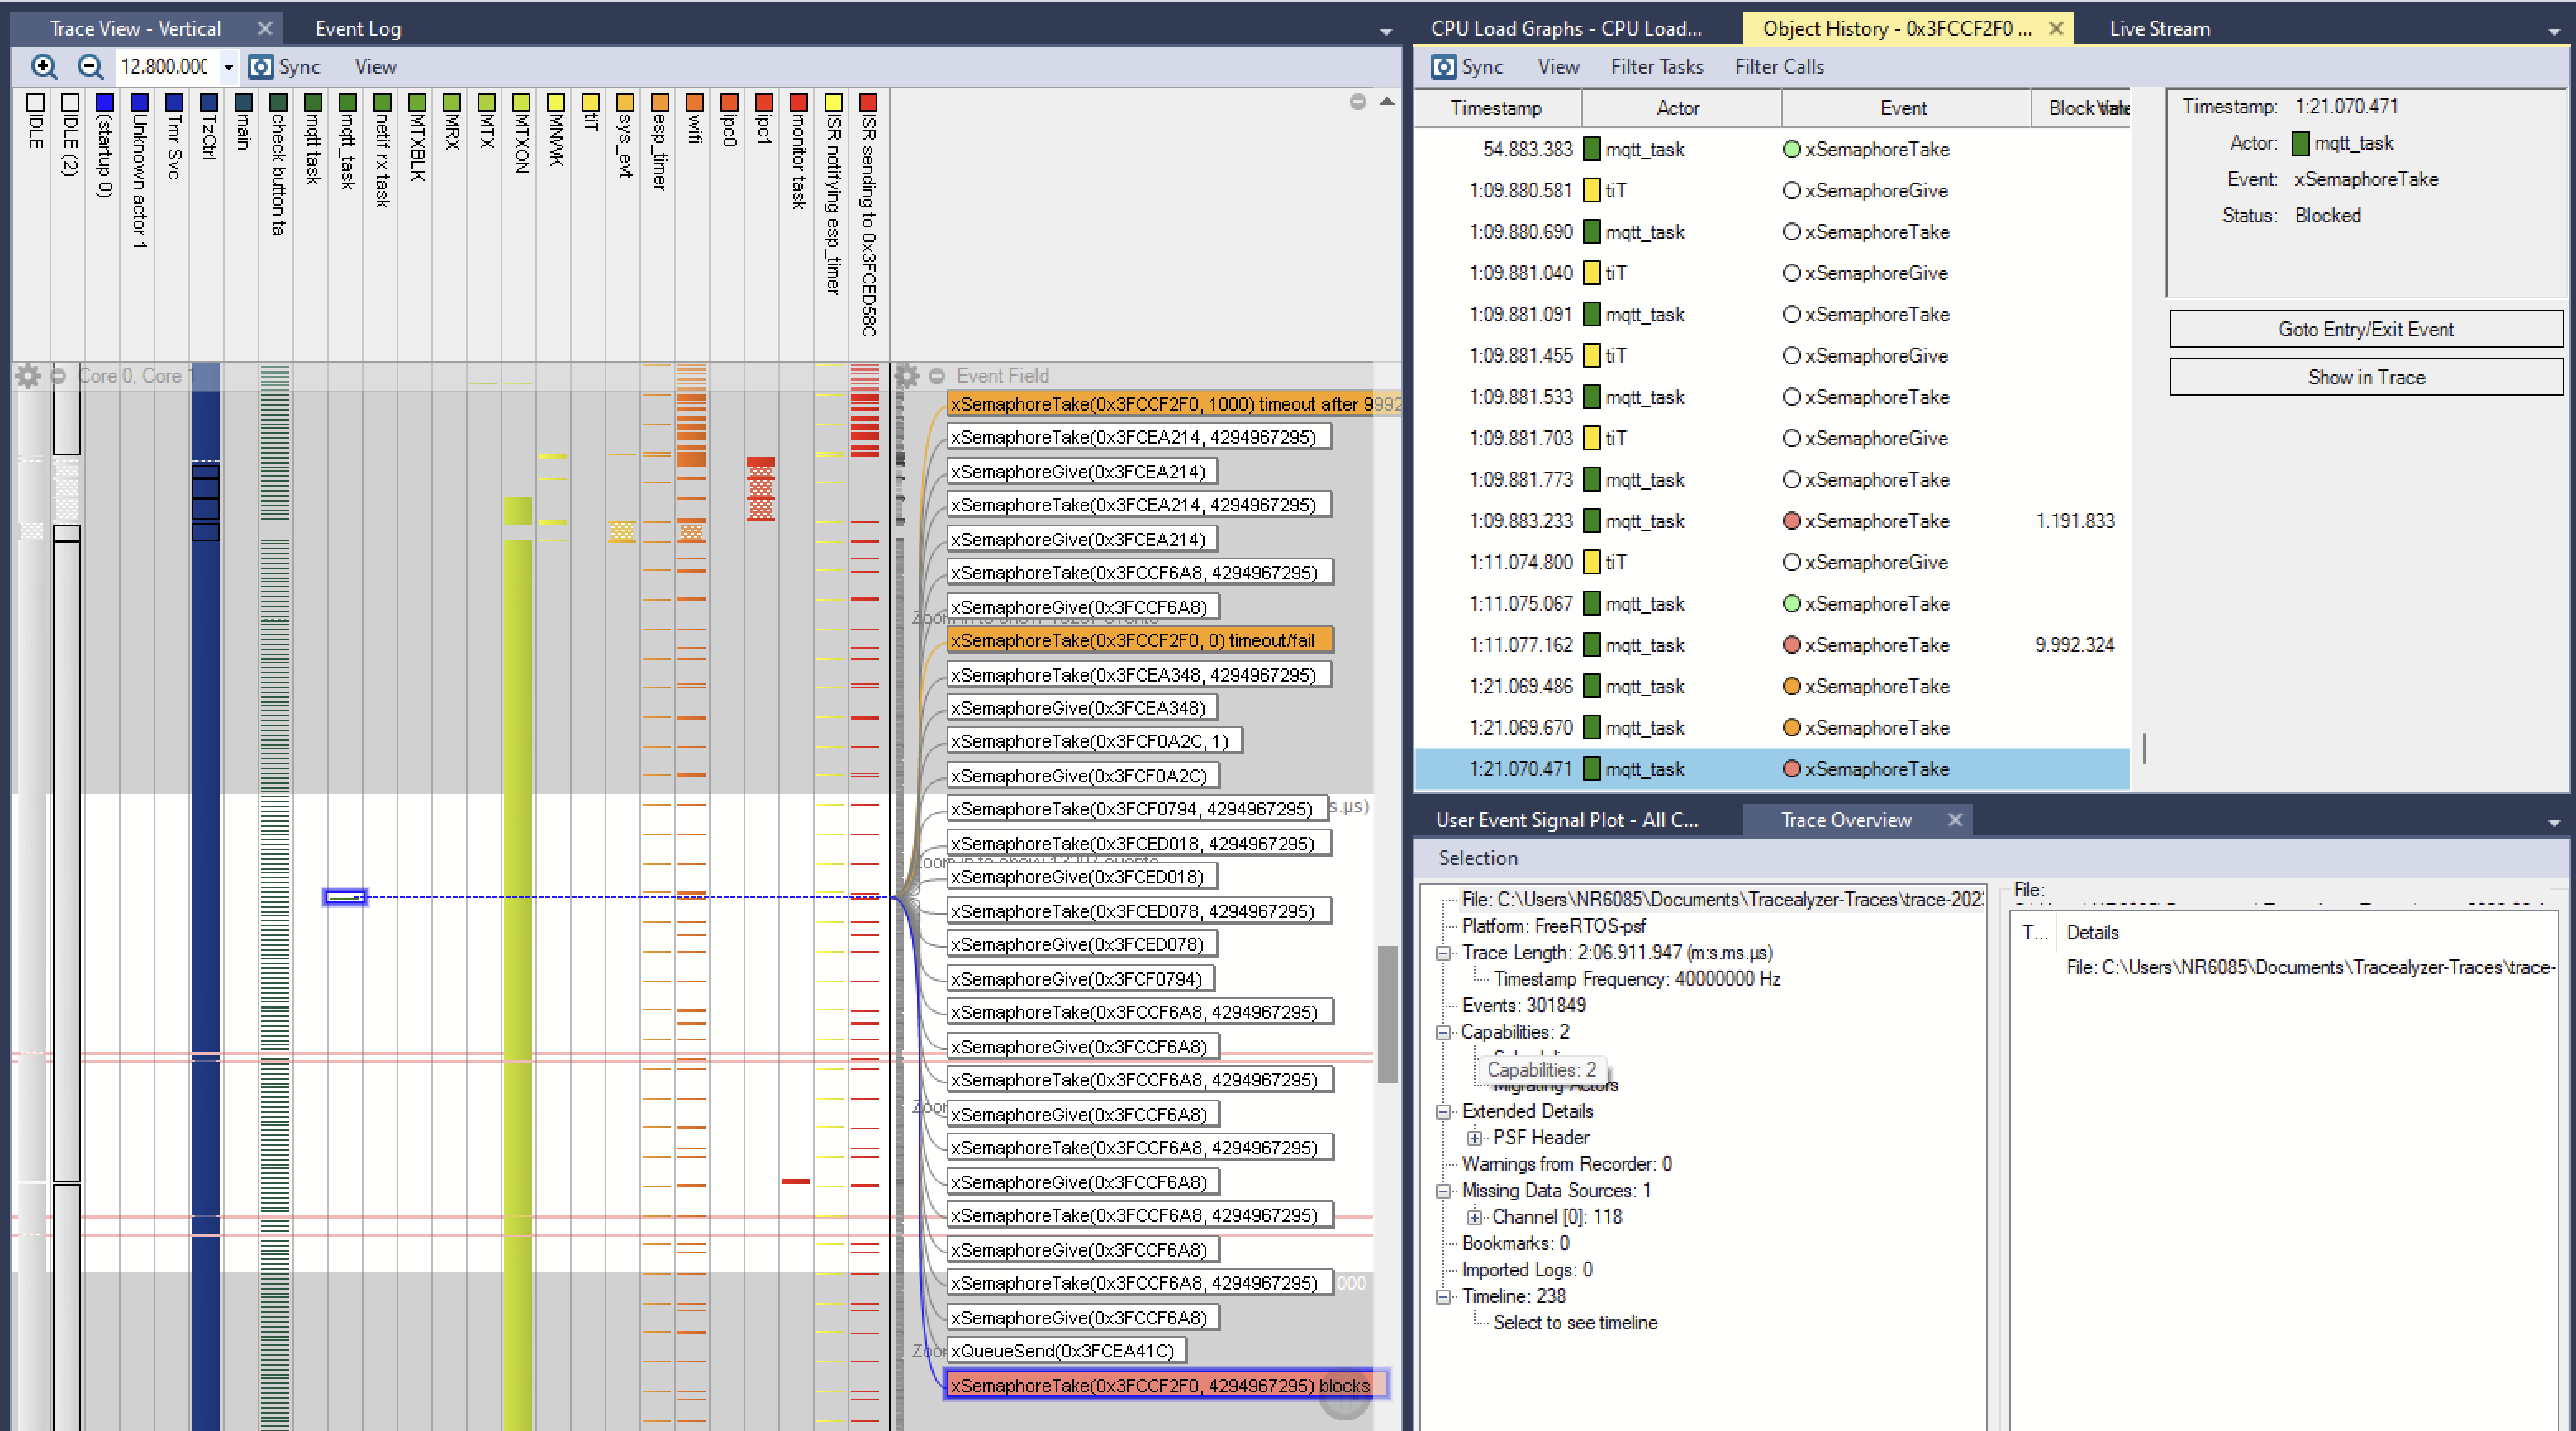
Task: Open the zoom level dropdown arrow
Action: point(229,68)
